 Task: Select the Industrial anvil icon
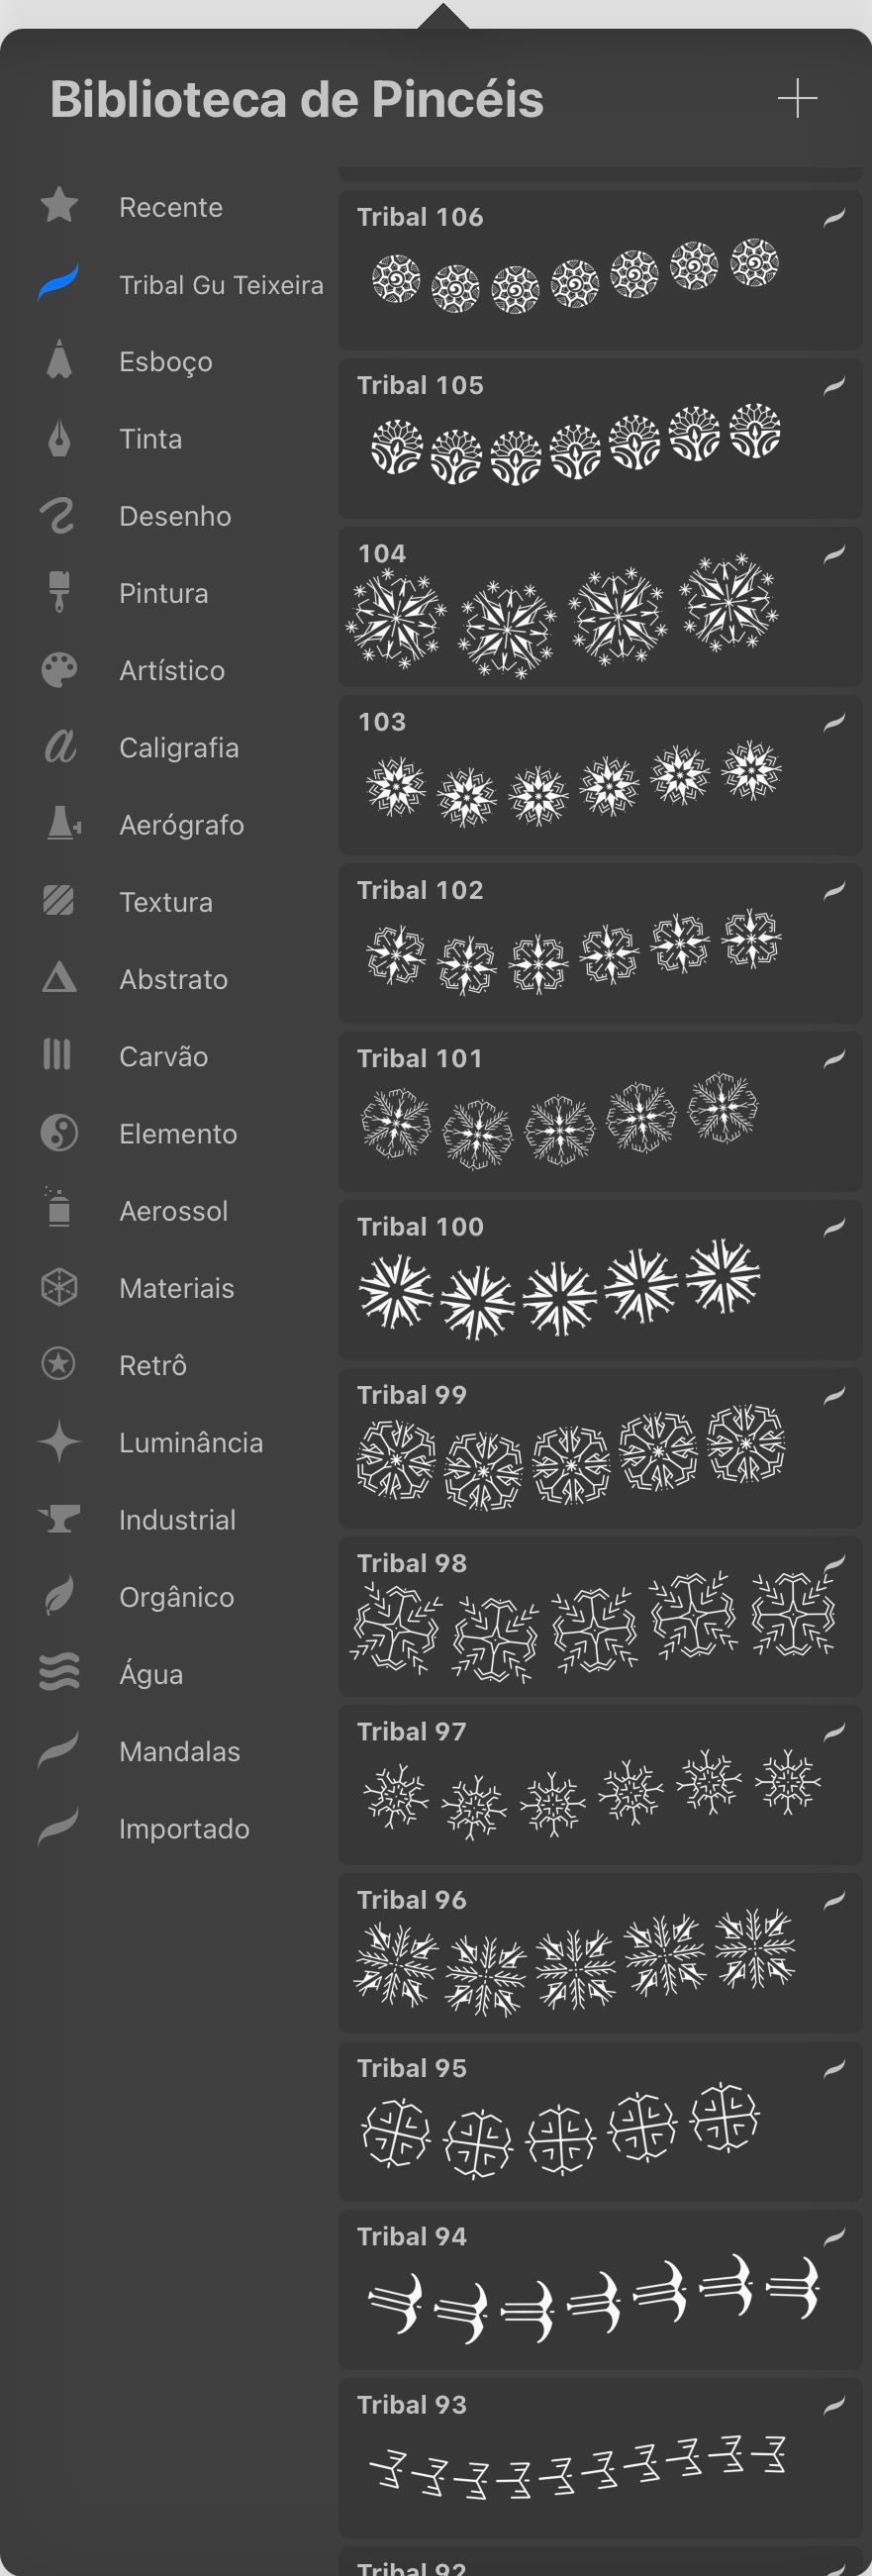(x=59, y=1519)
